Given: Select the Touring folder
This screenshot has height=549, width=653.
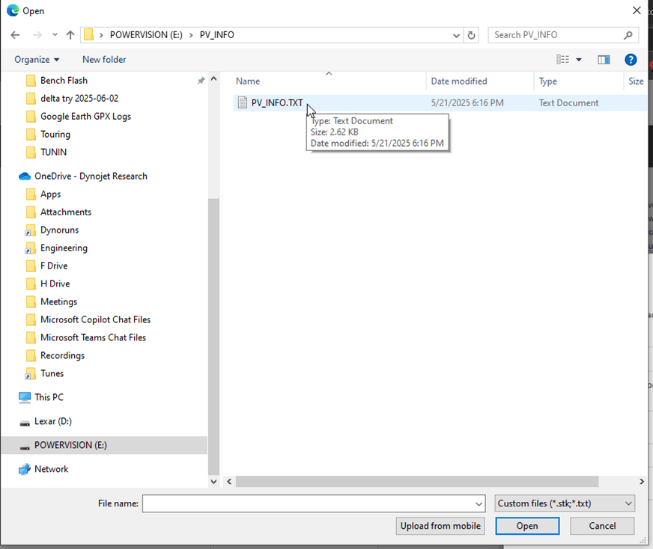Looking at the screenshot, I should pos(55,134).
